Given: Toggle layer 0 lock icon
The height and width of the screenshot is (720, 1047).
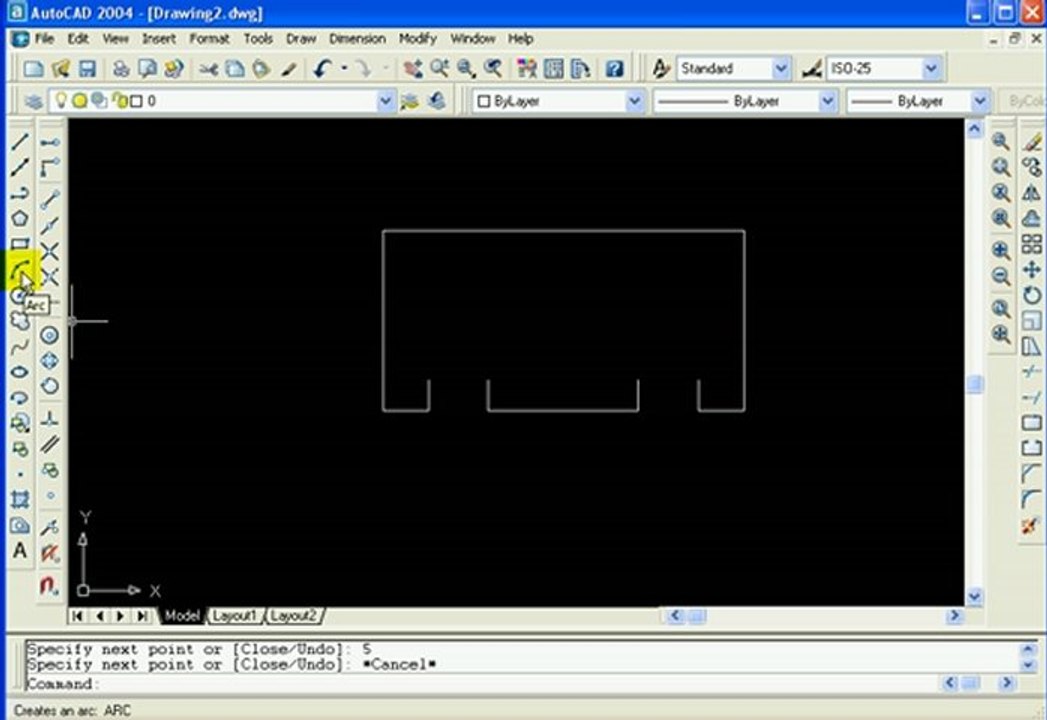Looking at the screenshot, I should 120,101.
